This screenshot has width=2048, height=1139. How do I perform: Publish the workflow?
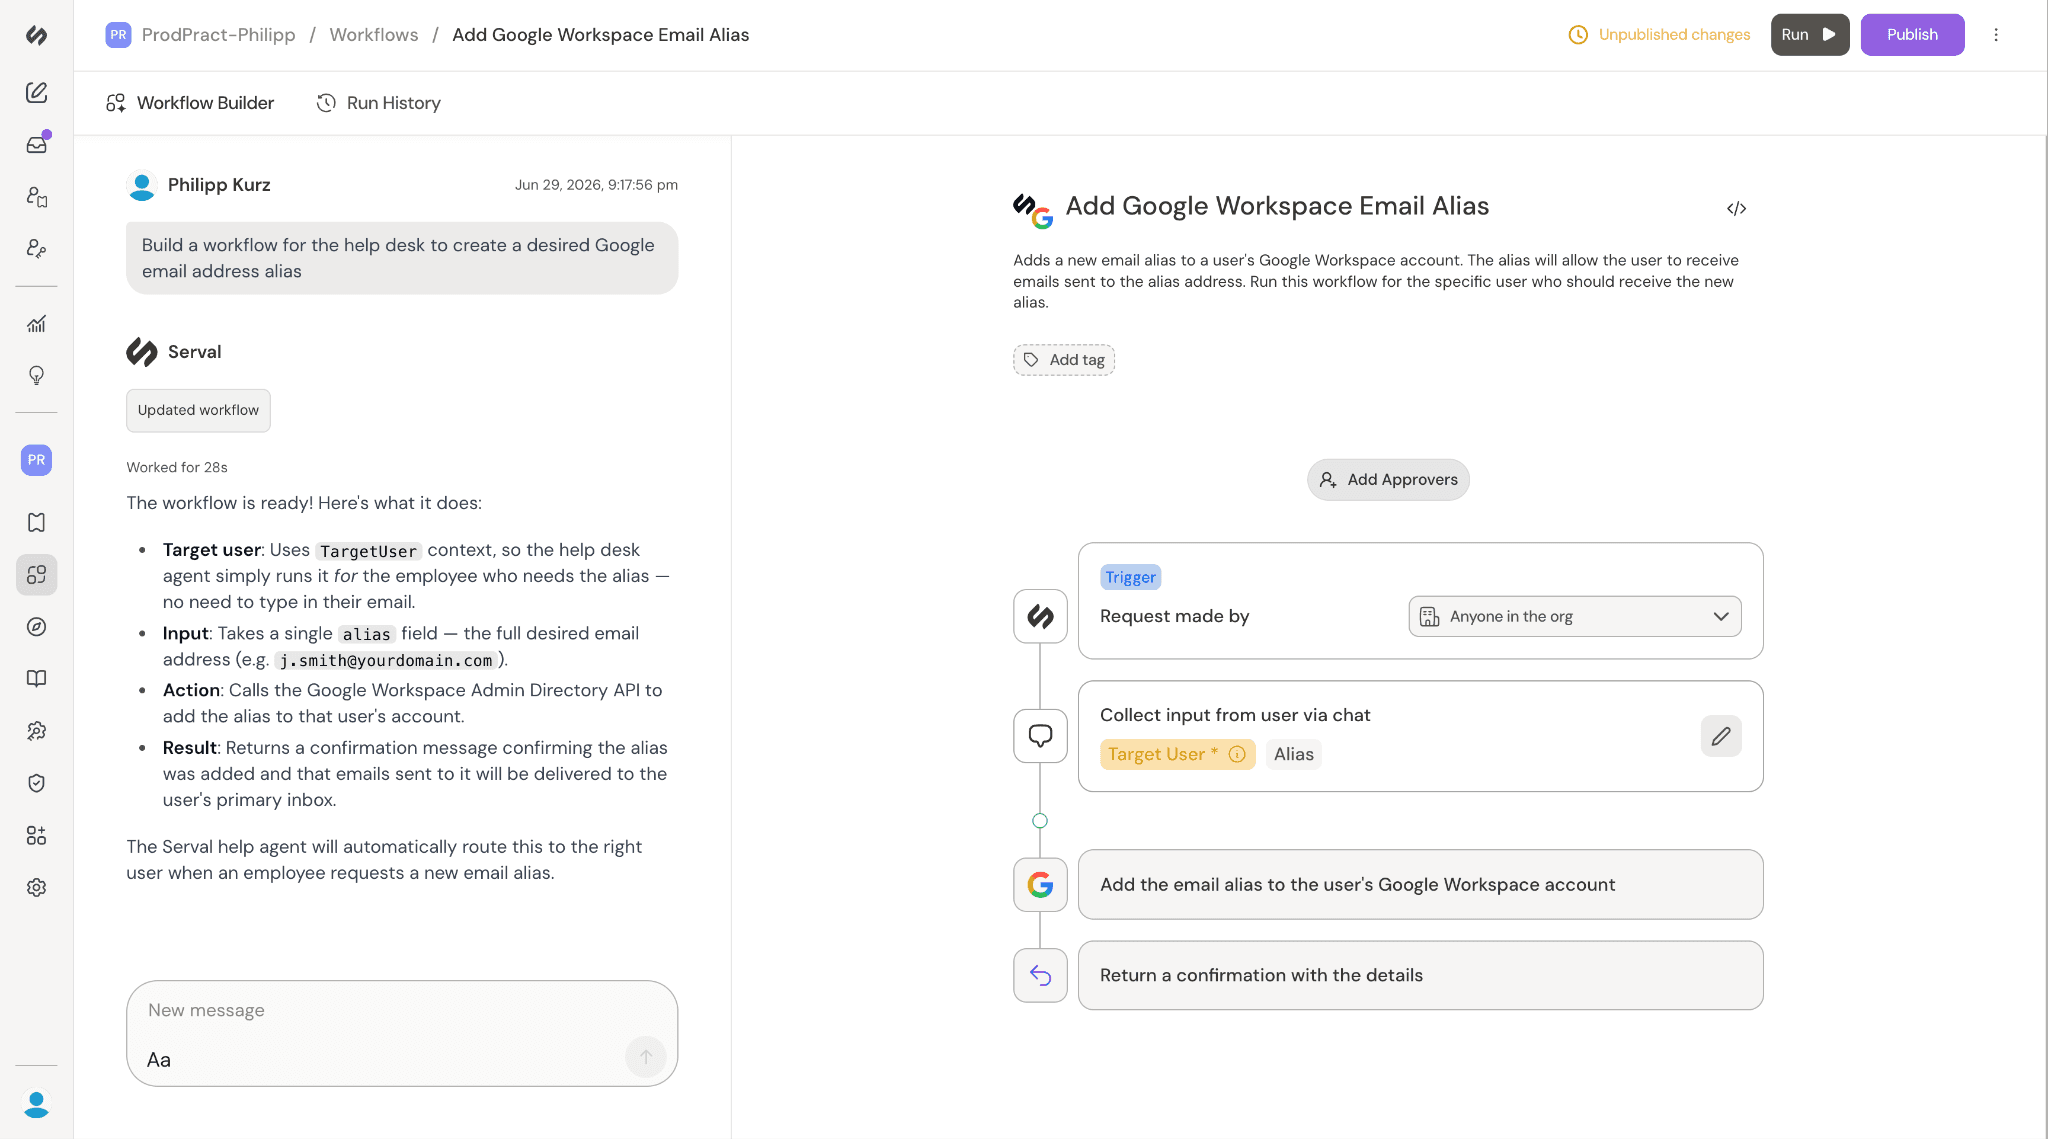1912,35
